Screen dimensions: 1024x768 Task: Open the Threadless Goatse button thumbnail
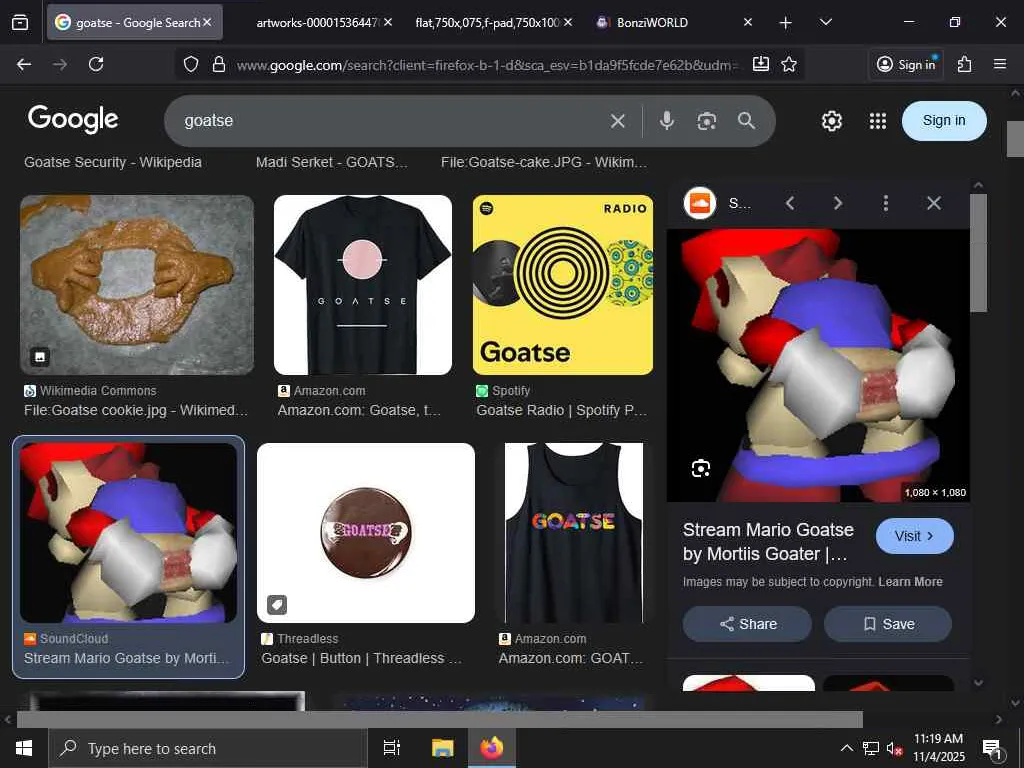pyautogui.click(x=366, y=533)
